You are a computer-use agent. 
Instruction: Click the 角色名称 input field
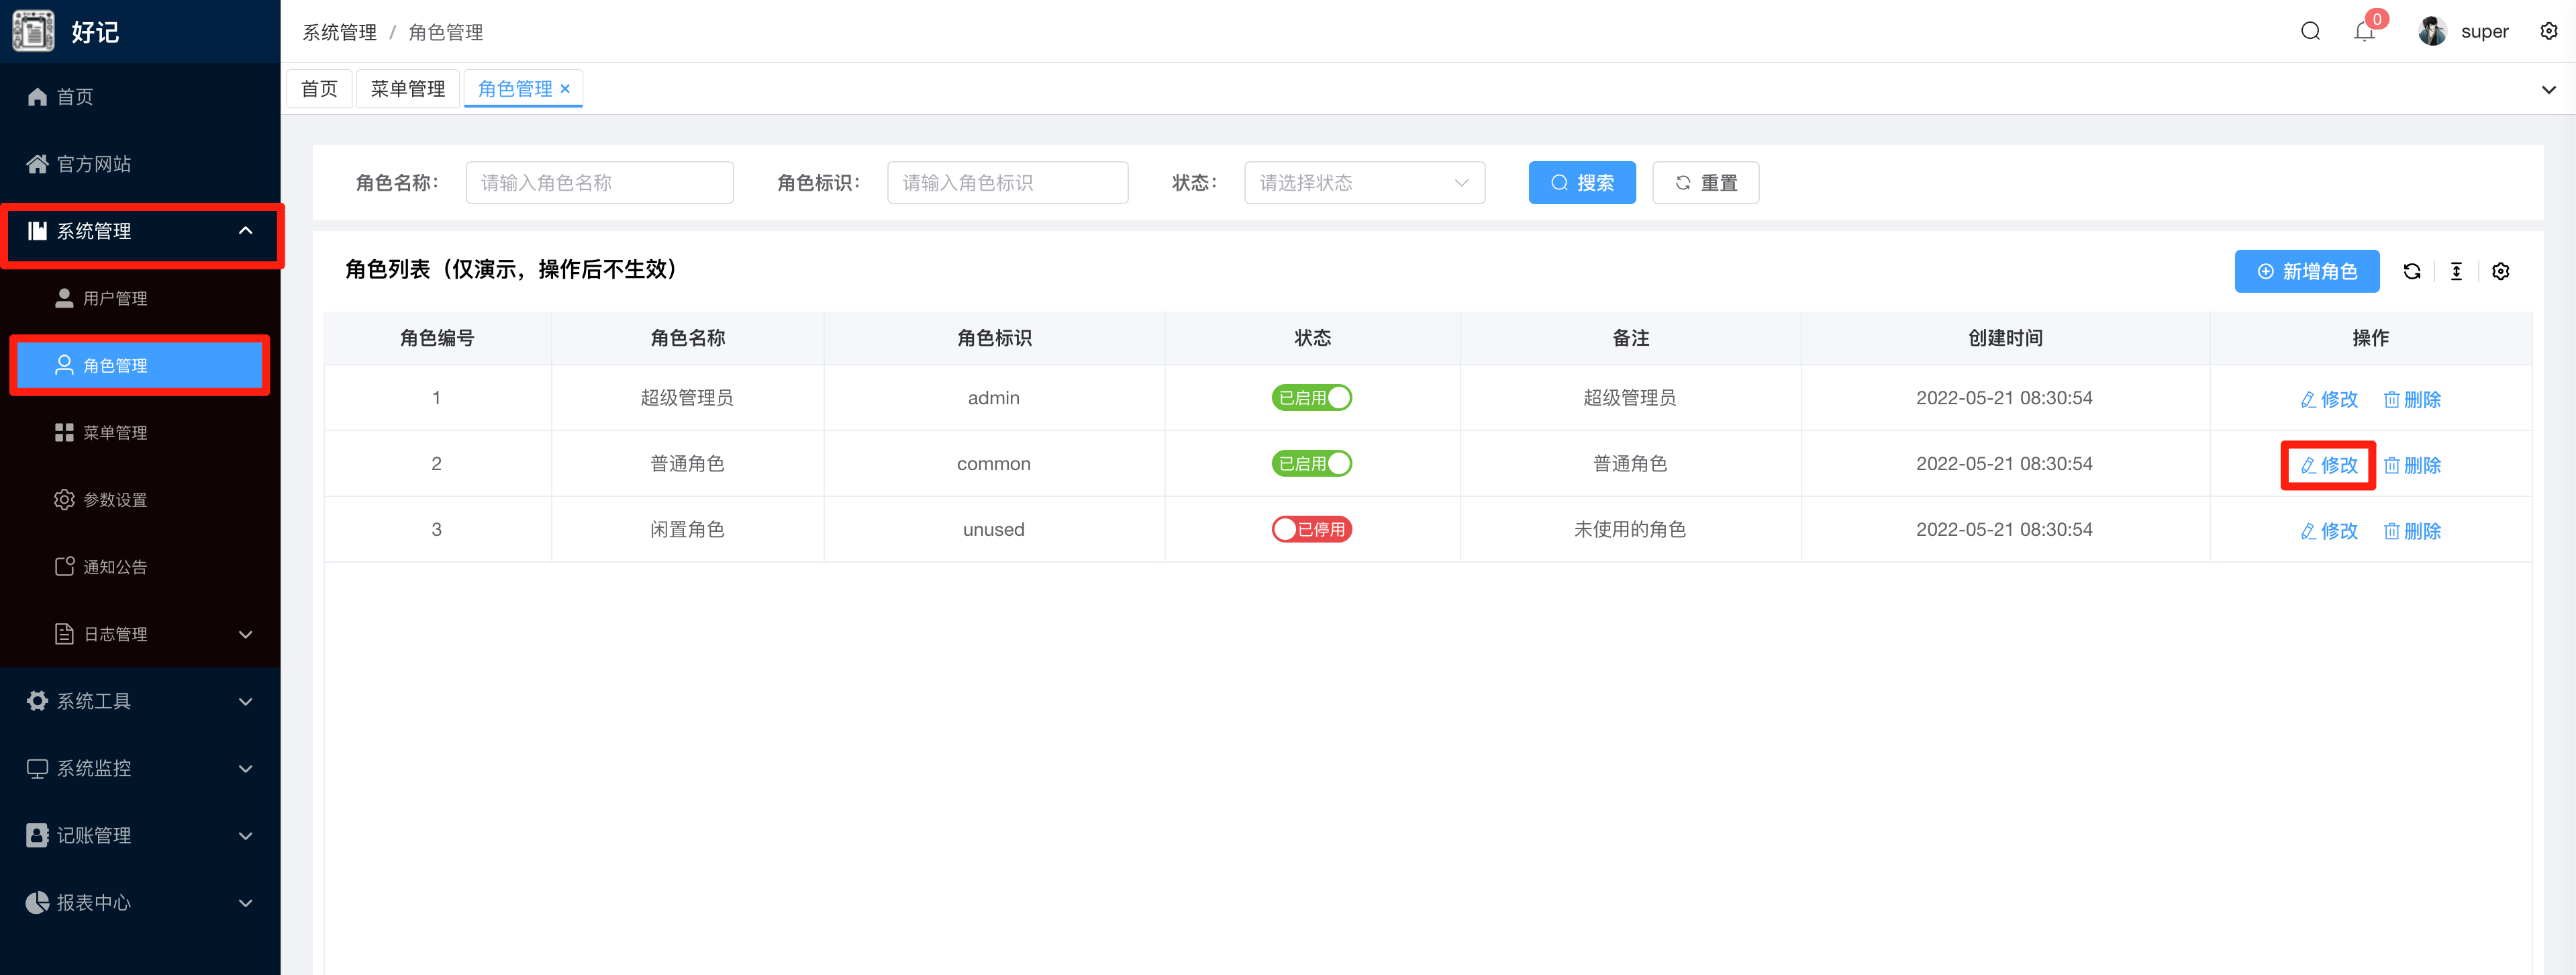click(x=599, y=183)
